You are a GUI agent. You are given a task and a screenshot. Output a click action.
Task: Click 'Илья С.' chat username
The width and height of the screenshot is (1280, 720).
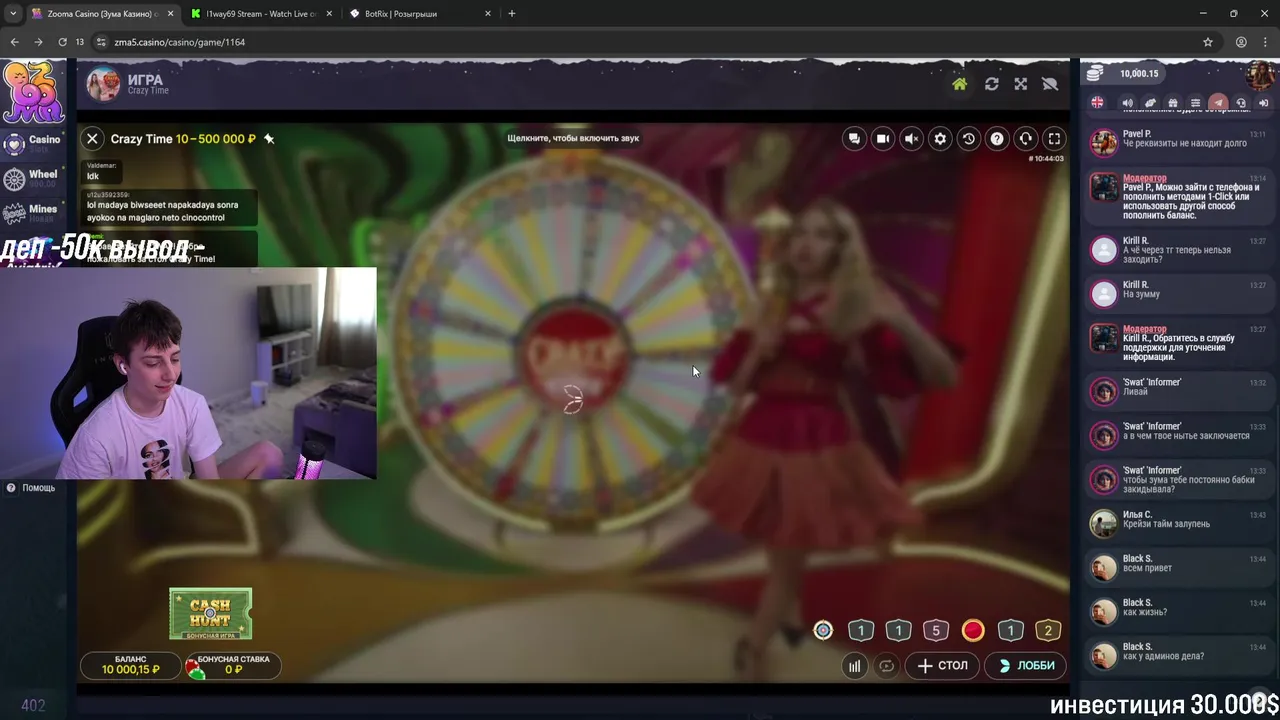tap(1137, 514)
